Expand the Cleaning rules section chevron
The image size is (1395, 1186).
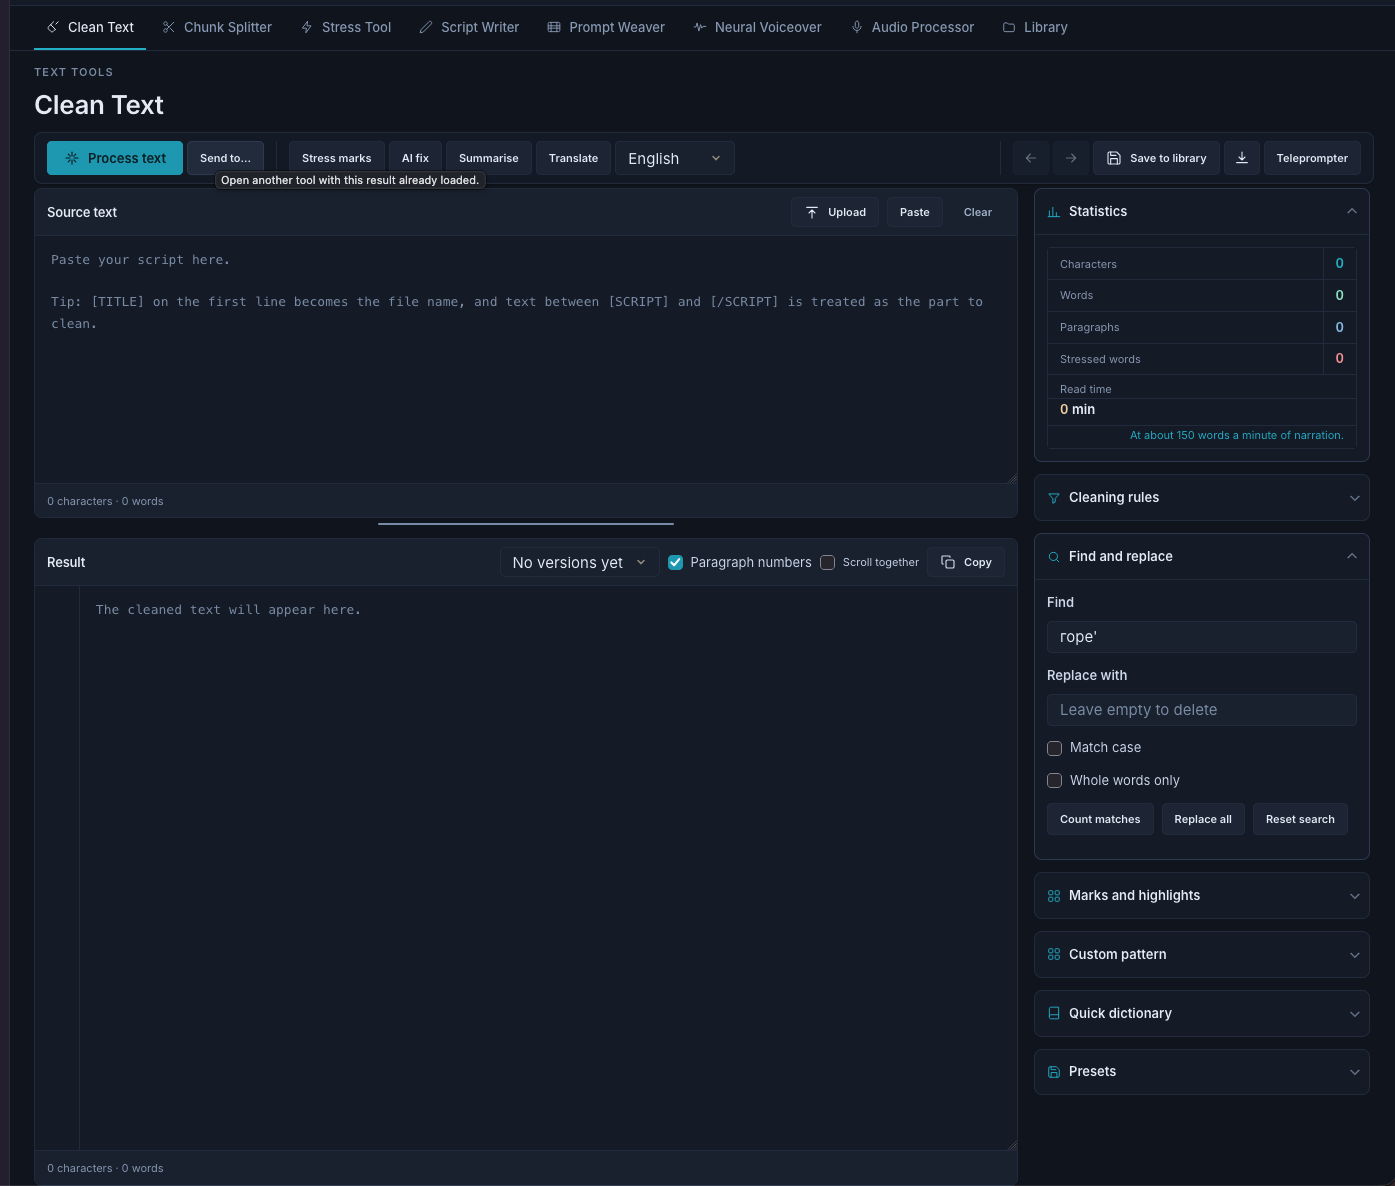(1355, 498)
